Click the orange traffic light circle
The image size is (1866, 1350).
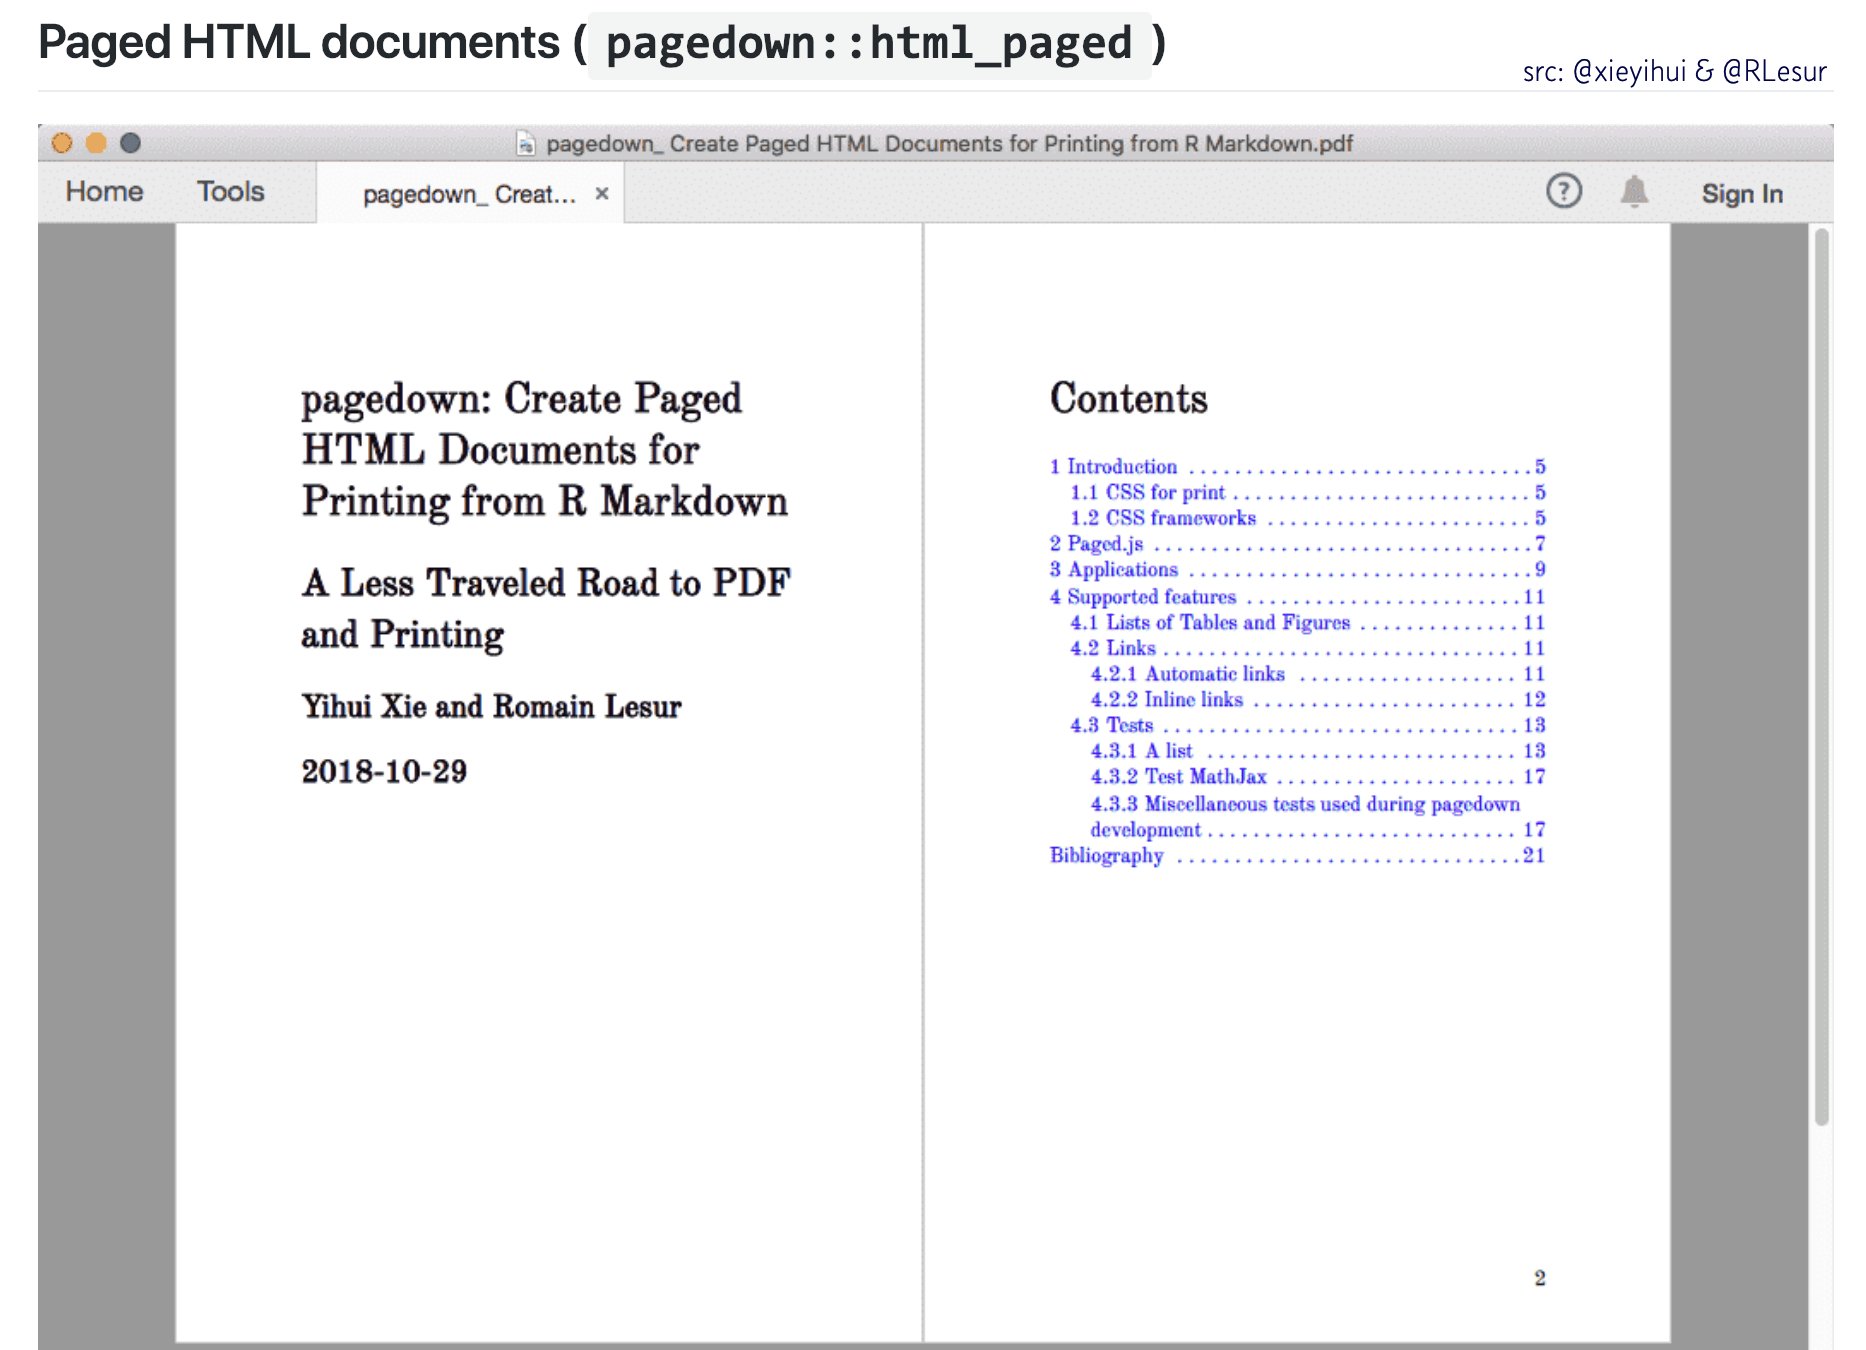62,143
